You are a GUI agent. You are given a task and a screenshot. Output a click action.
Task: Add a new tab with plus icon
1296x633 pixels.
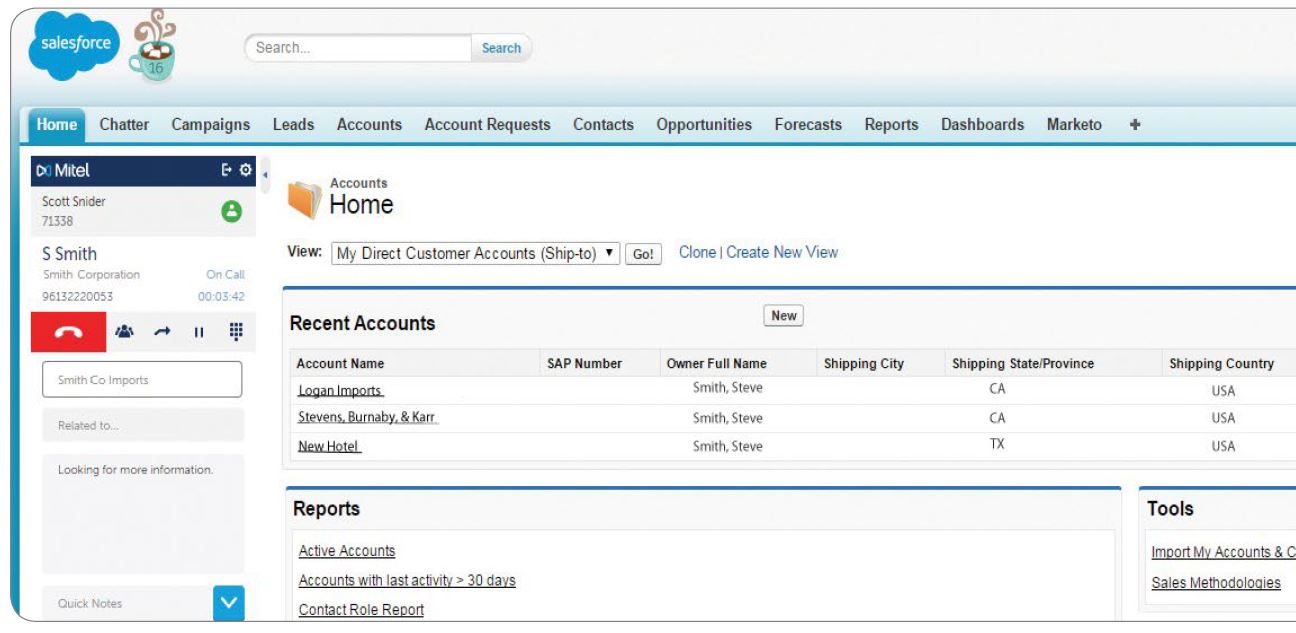tap(1134, 125)
